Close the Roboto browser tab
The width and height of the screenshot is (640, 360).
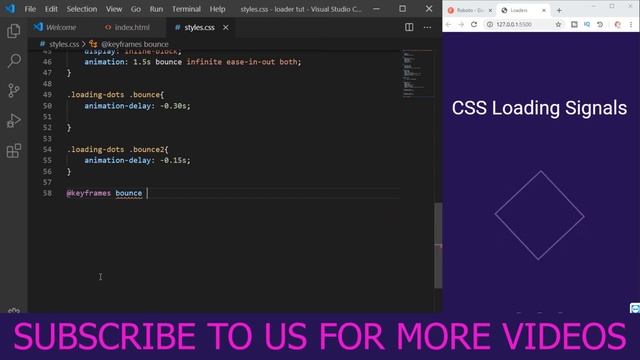[490, 10]
